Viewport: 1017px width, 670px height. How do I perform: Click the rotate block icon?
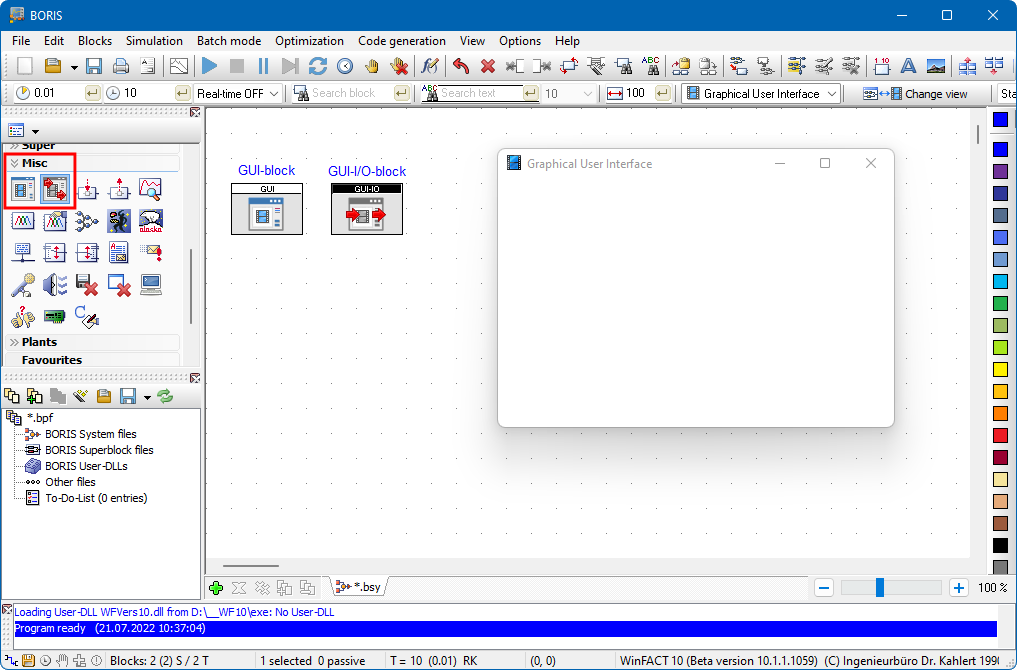569,66
